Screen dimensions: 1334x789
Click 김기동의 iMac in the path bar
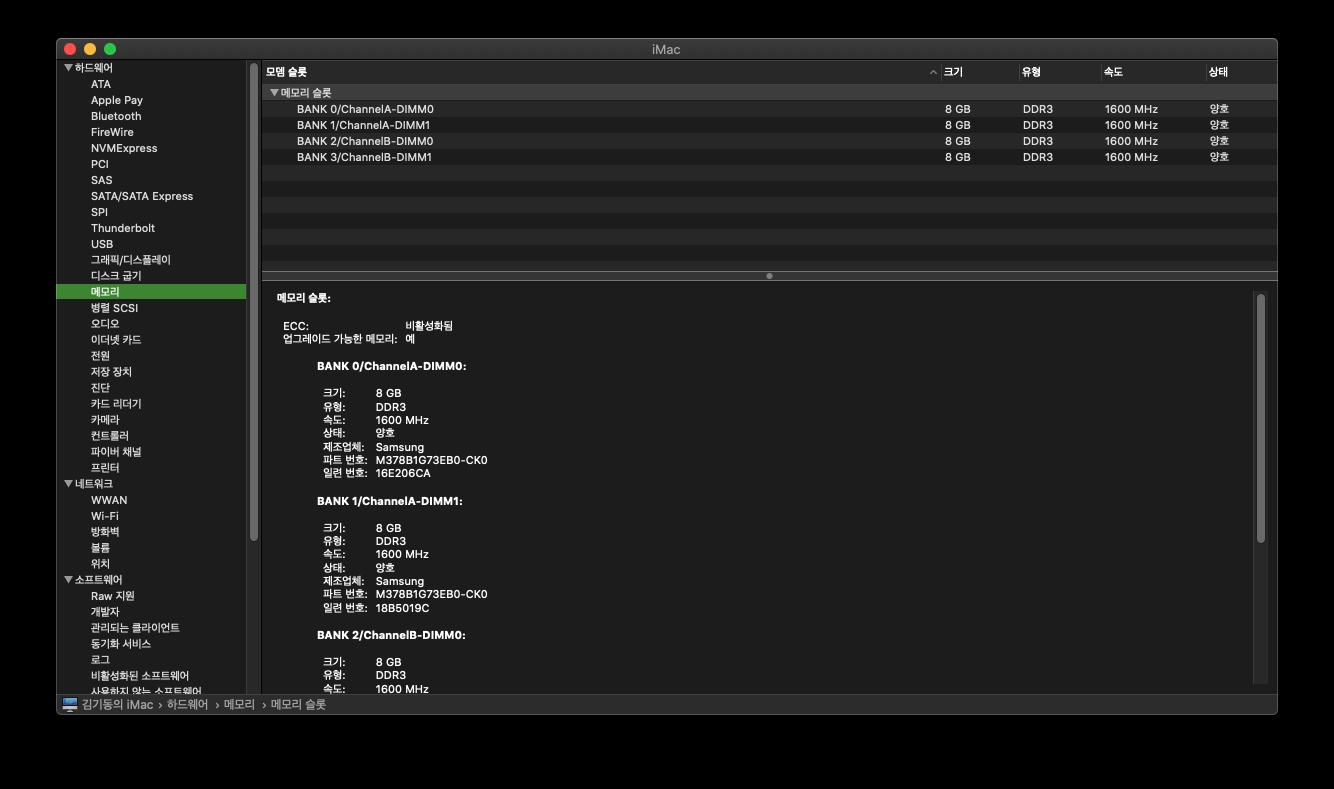click(x=118, y=705)
